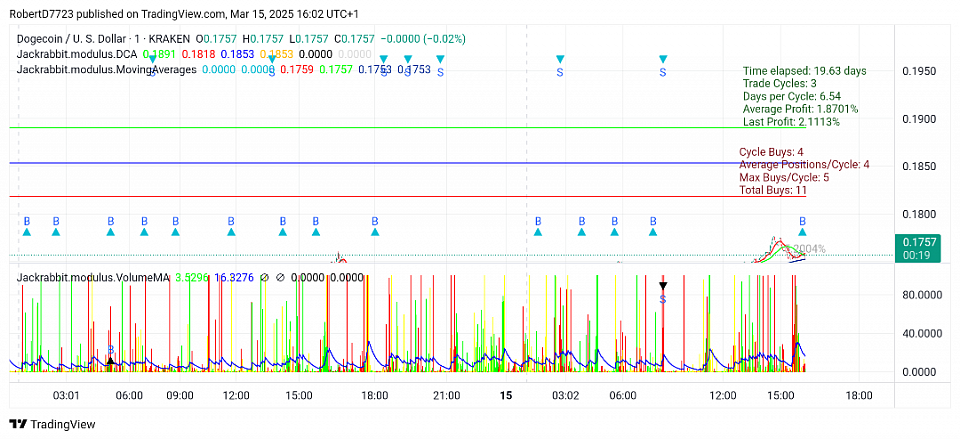Click the Days per Cycle: 6.54 statistic
The width and height of the screenshot is (960, 439).
point(793,96)
